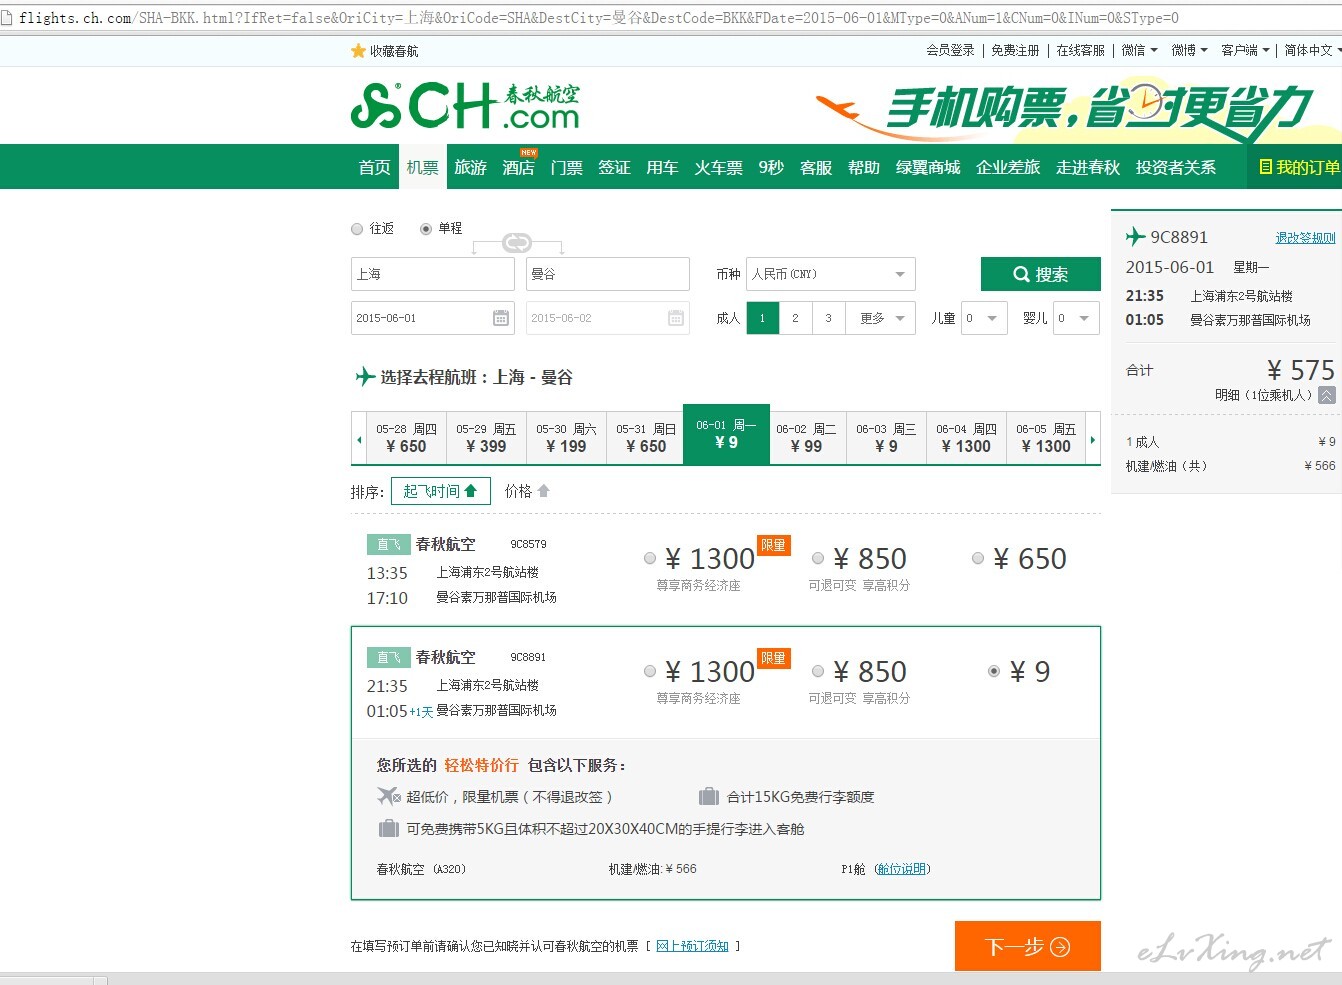
Task: Expand the 微博 dropdown in the top bar
Action: [x=1189, y=50]
